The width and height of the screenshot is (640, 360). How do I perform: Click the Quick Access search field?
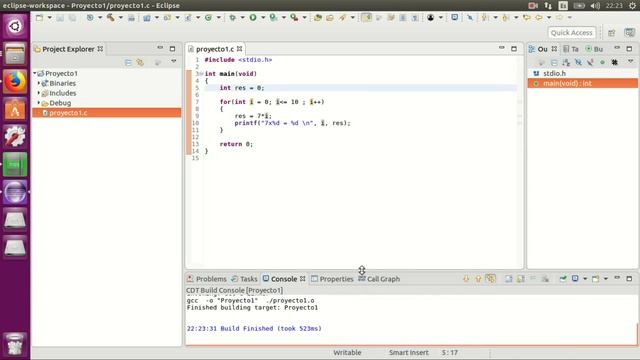point(571,33)
